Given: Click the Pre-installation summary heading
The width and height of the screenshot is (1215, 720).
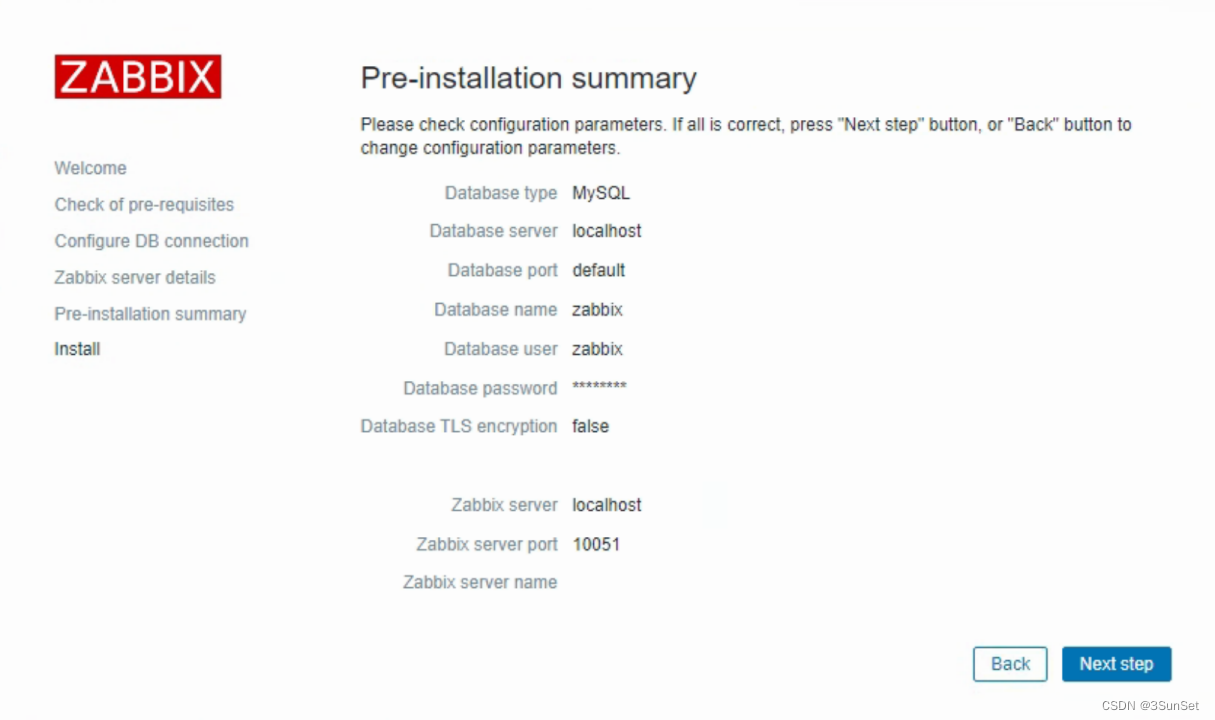Looking at the screenshot, I should point(528,78).
